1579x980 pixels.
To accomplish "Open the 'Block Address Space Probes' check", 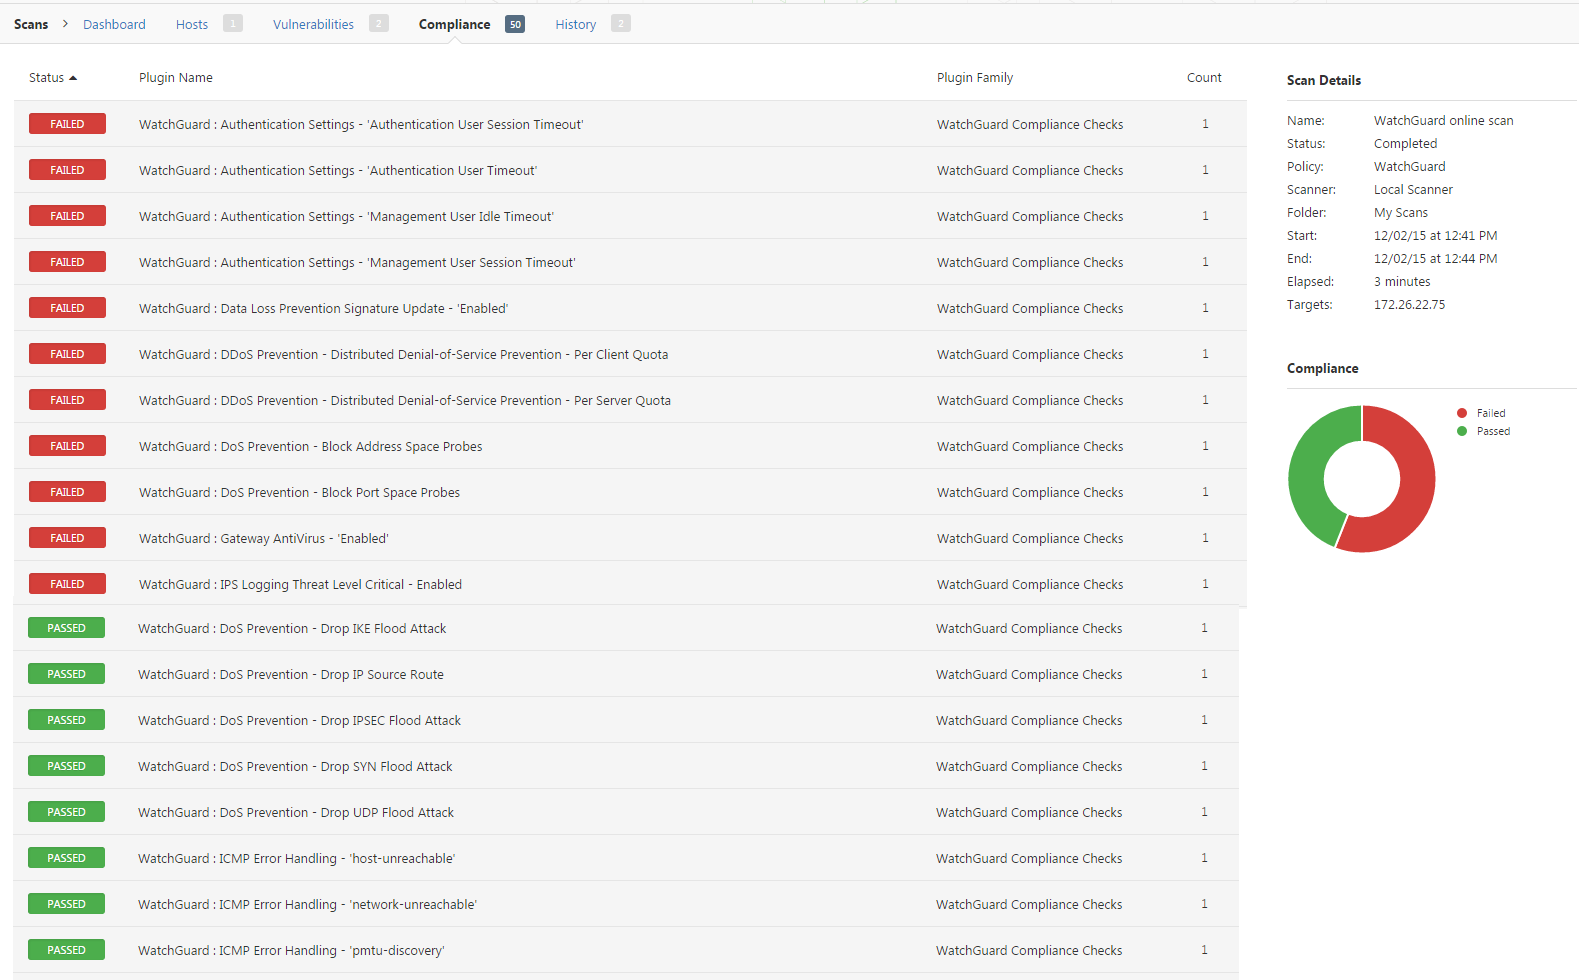I will pyautogui.click(x=310, y=446).
